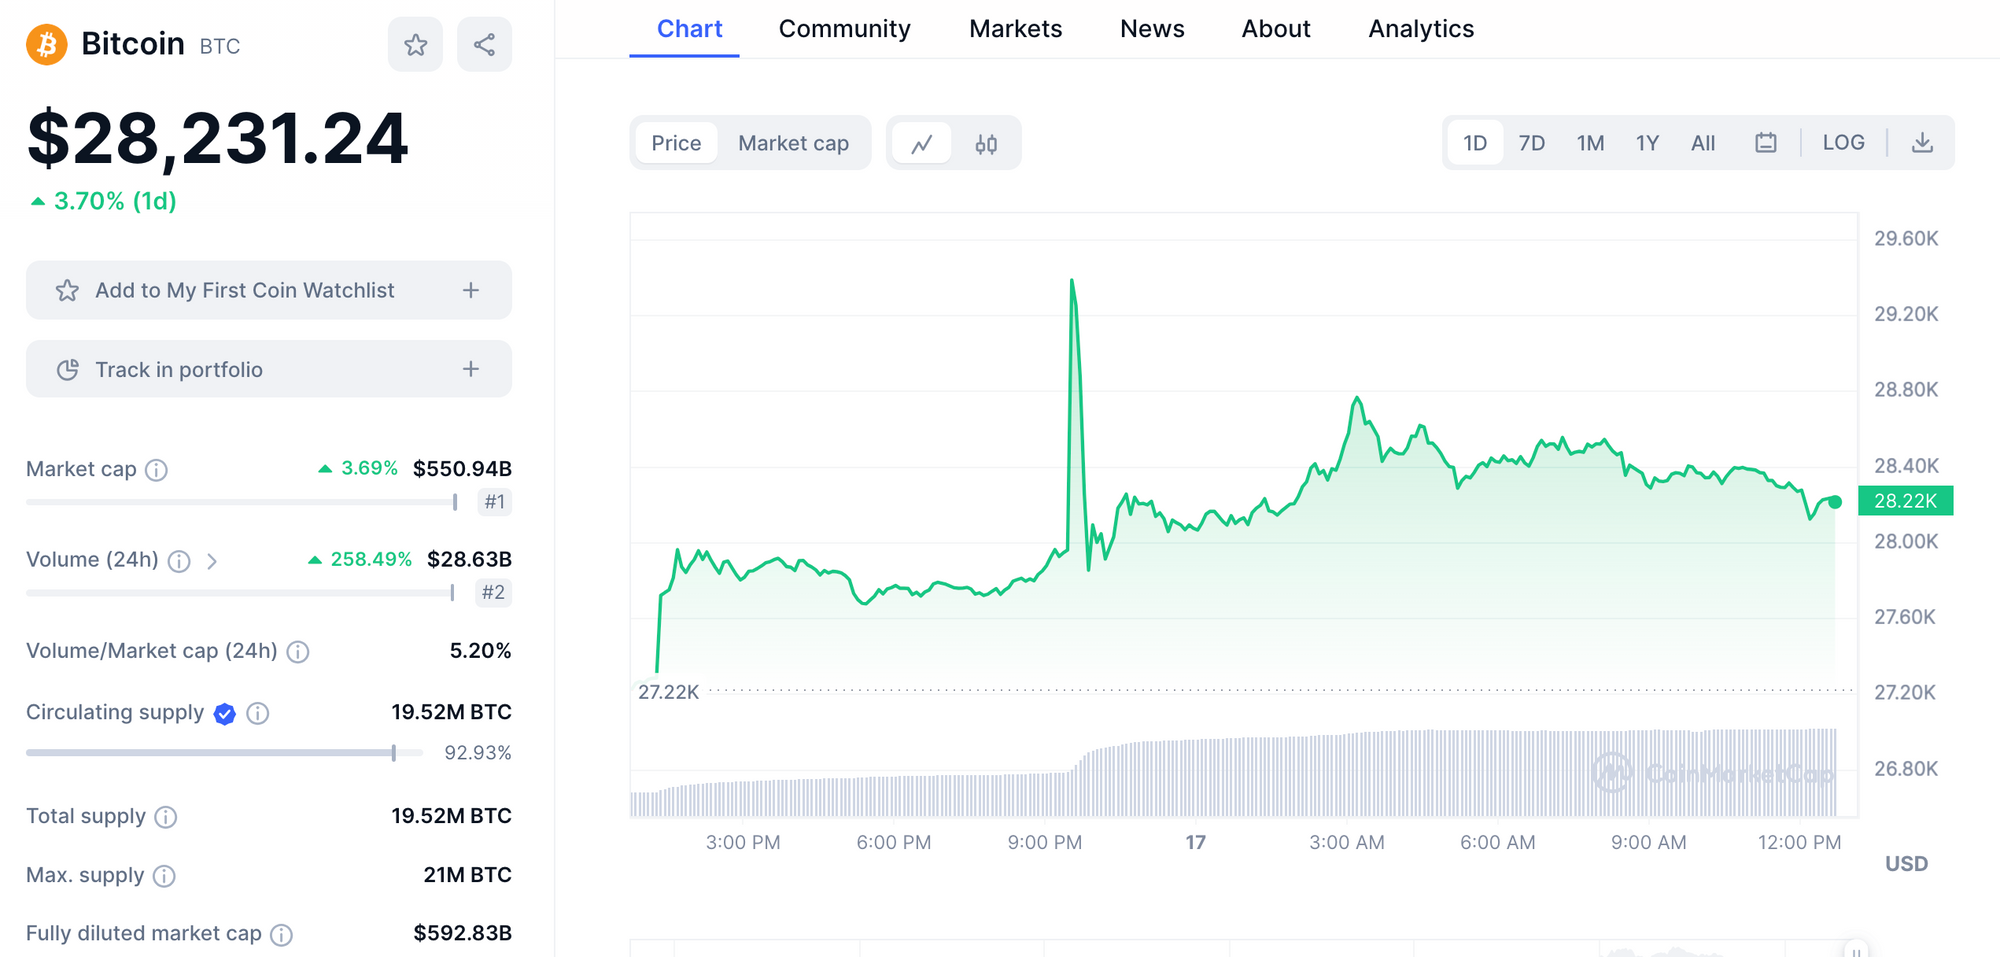Screen dimensions: 2000x957
Task: Click the volume bars beneath the chart
Action: point(1234,774)
